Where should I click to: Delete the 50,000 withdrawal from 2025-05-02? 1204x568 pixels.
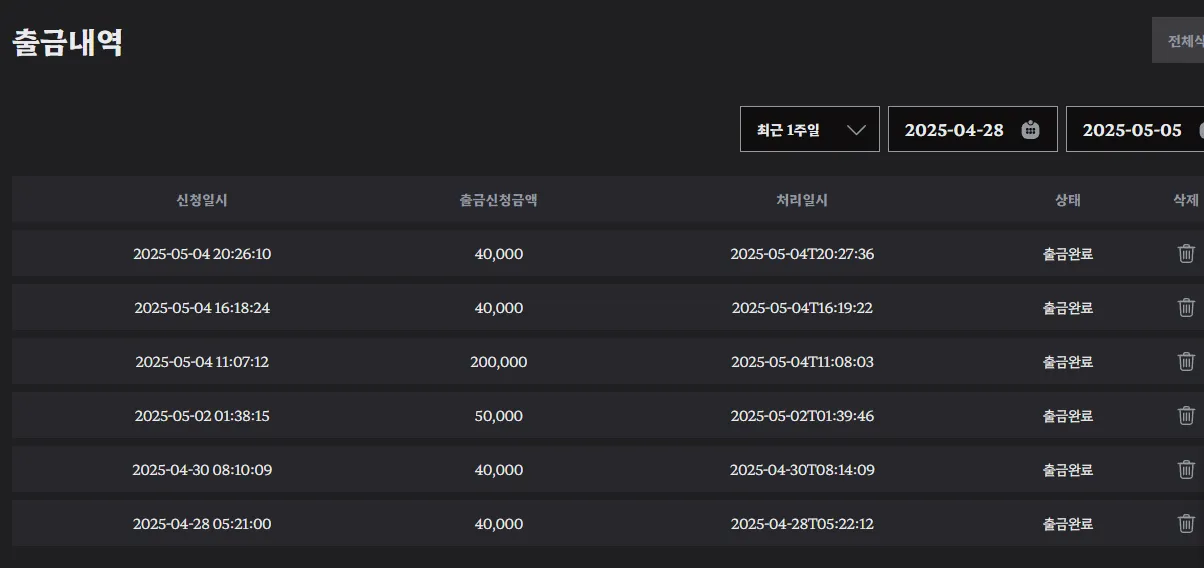pyautogui.click(x=1186, y=416)
